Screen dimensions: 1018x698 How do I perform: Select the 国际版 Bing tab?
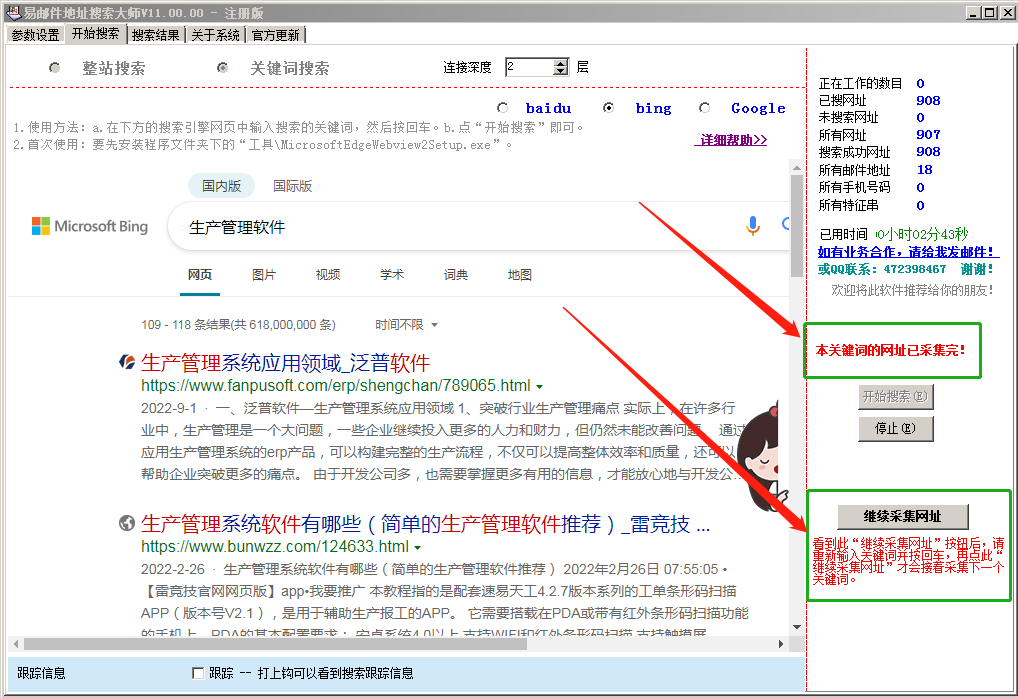pos(292,186)
